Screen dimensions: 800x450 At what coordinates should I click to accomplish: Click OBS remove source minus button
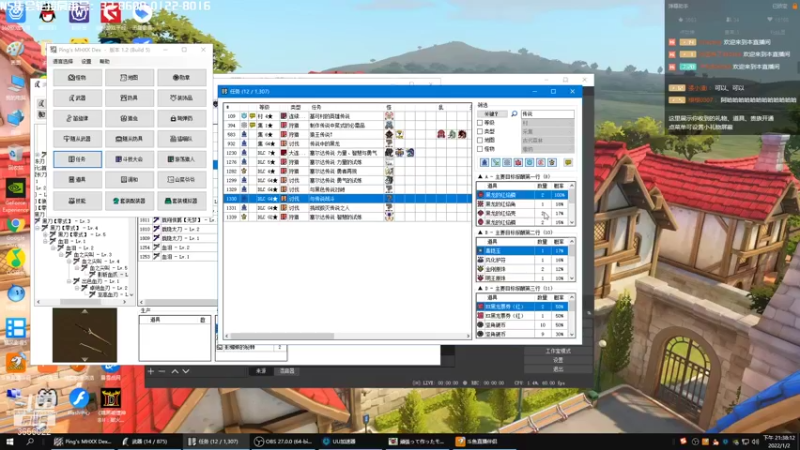point(162,371)
